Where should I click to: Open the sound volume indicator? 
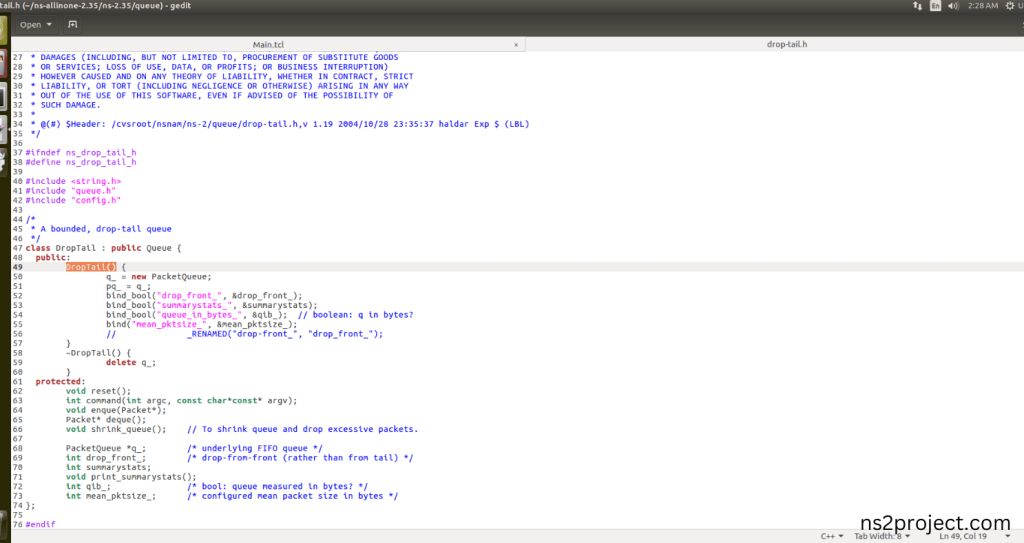point(953,6)
